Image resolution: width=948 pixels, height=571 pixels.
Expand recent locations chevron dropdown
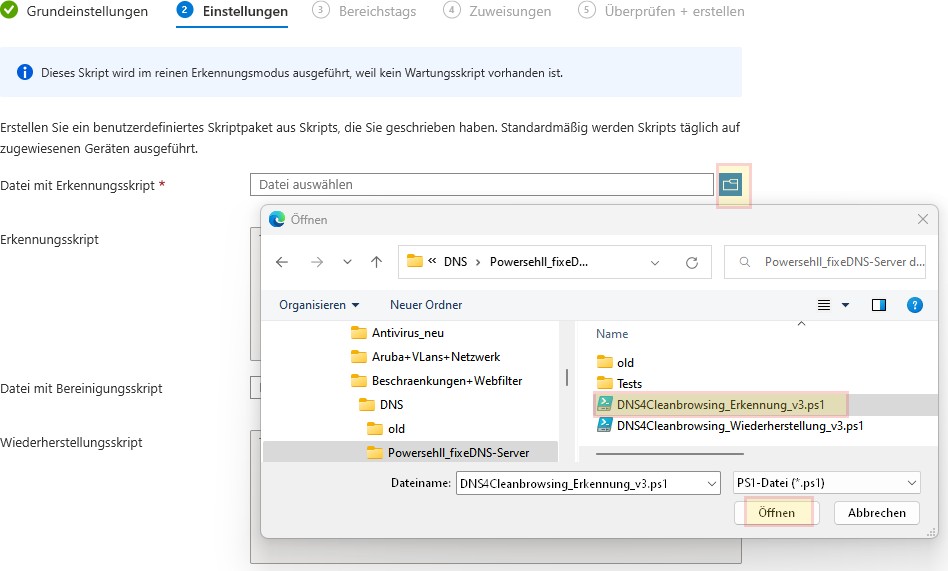[x=347, y=262]
